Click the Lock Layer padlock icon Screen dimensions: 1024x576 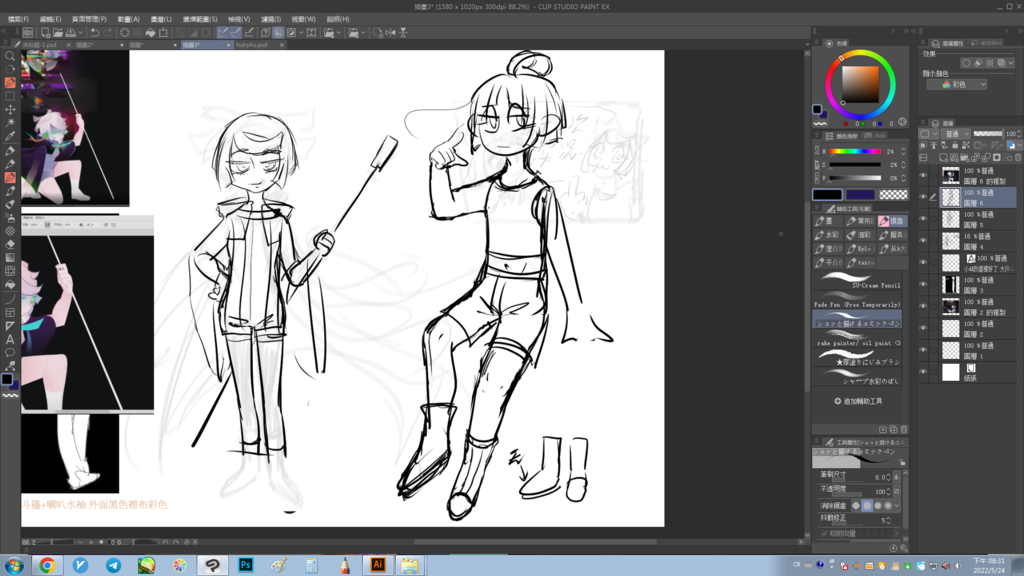coord(955,145)
